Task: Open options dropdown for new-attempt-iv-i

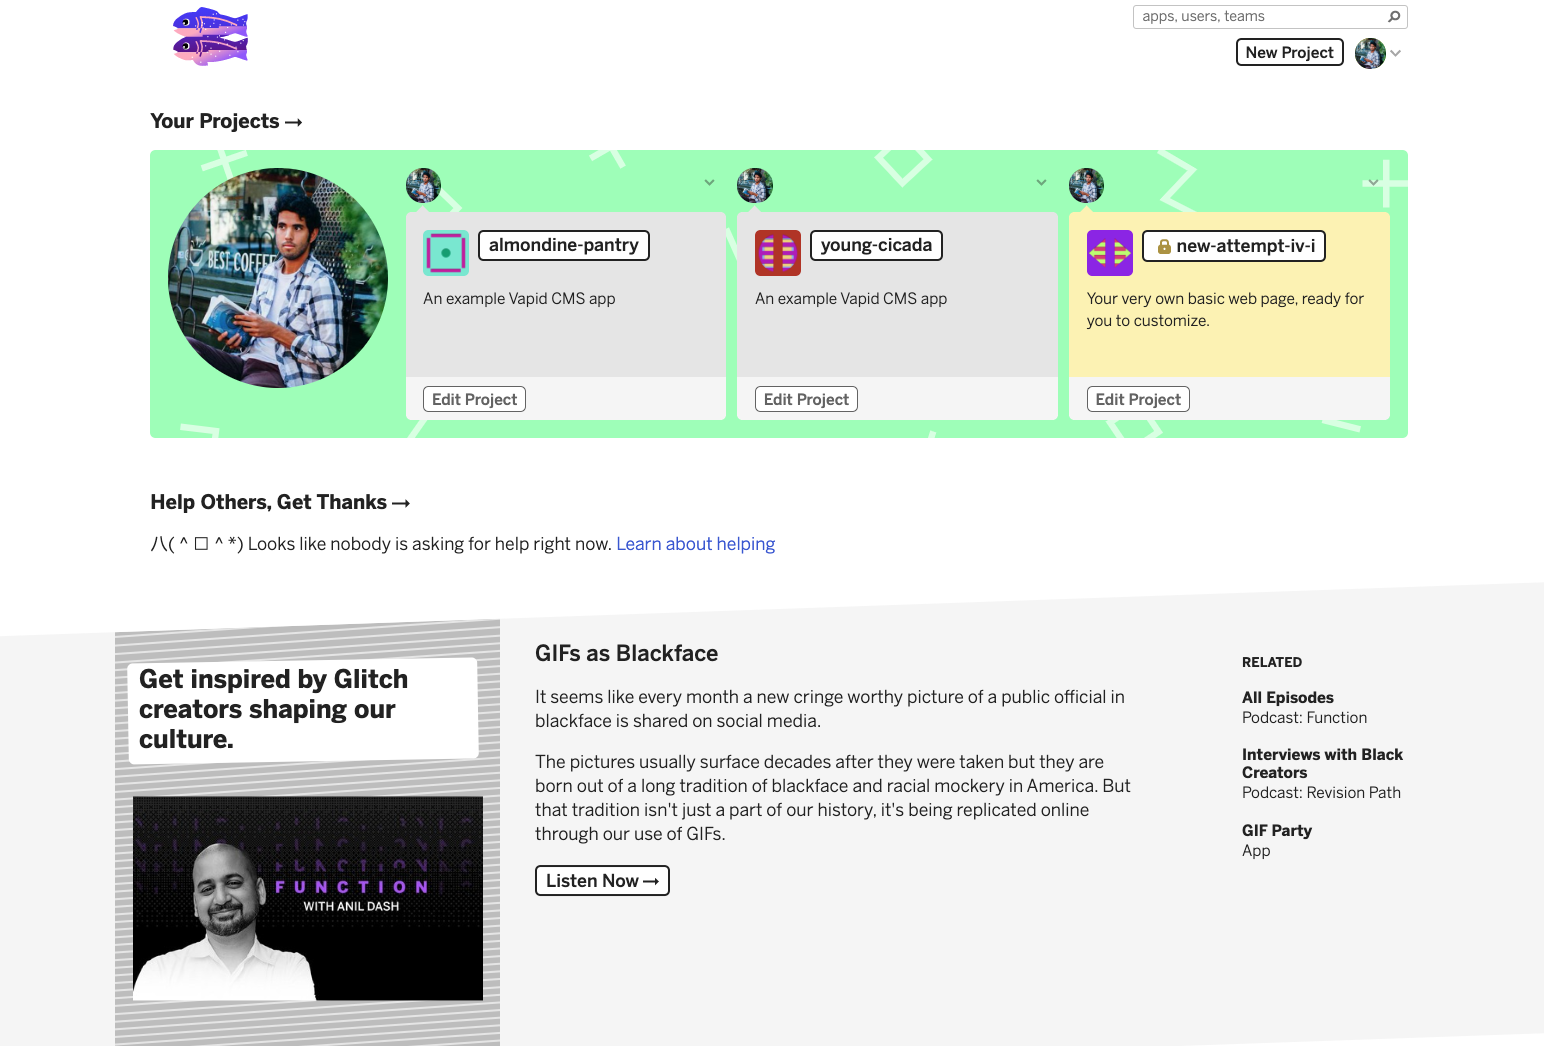Action: pos(1373,182)
